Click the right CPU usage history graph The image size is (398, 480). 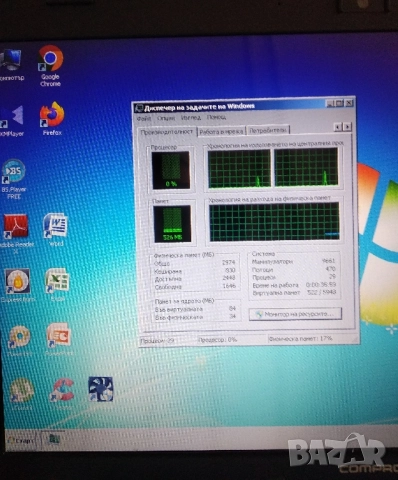(x=306, y=167)
